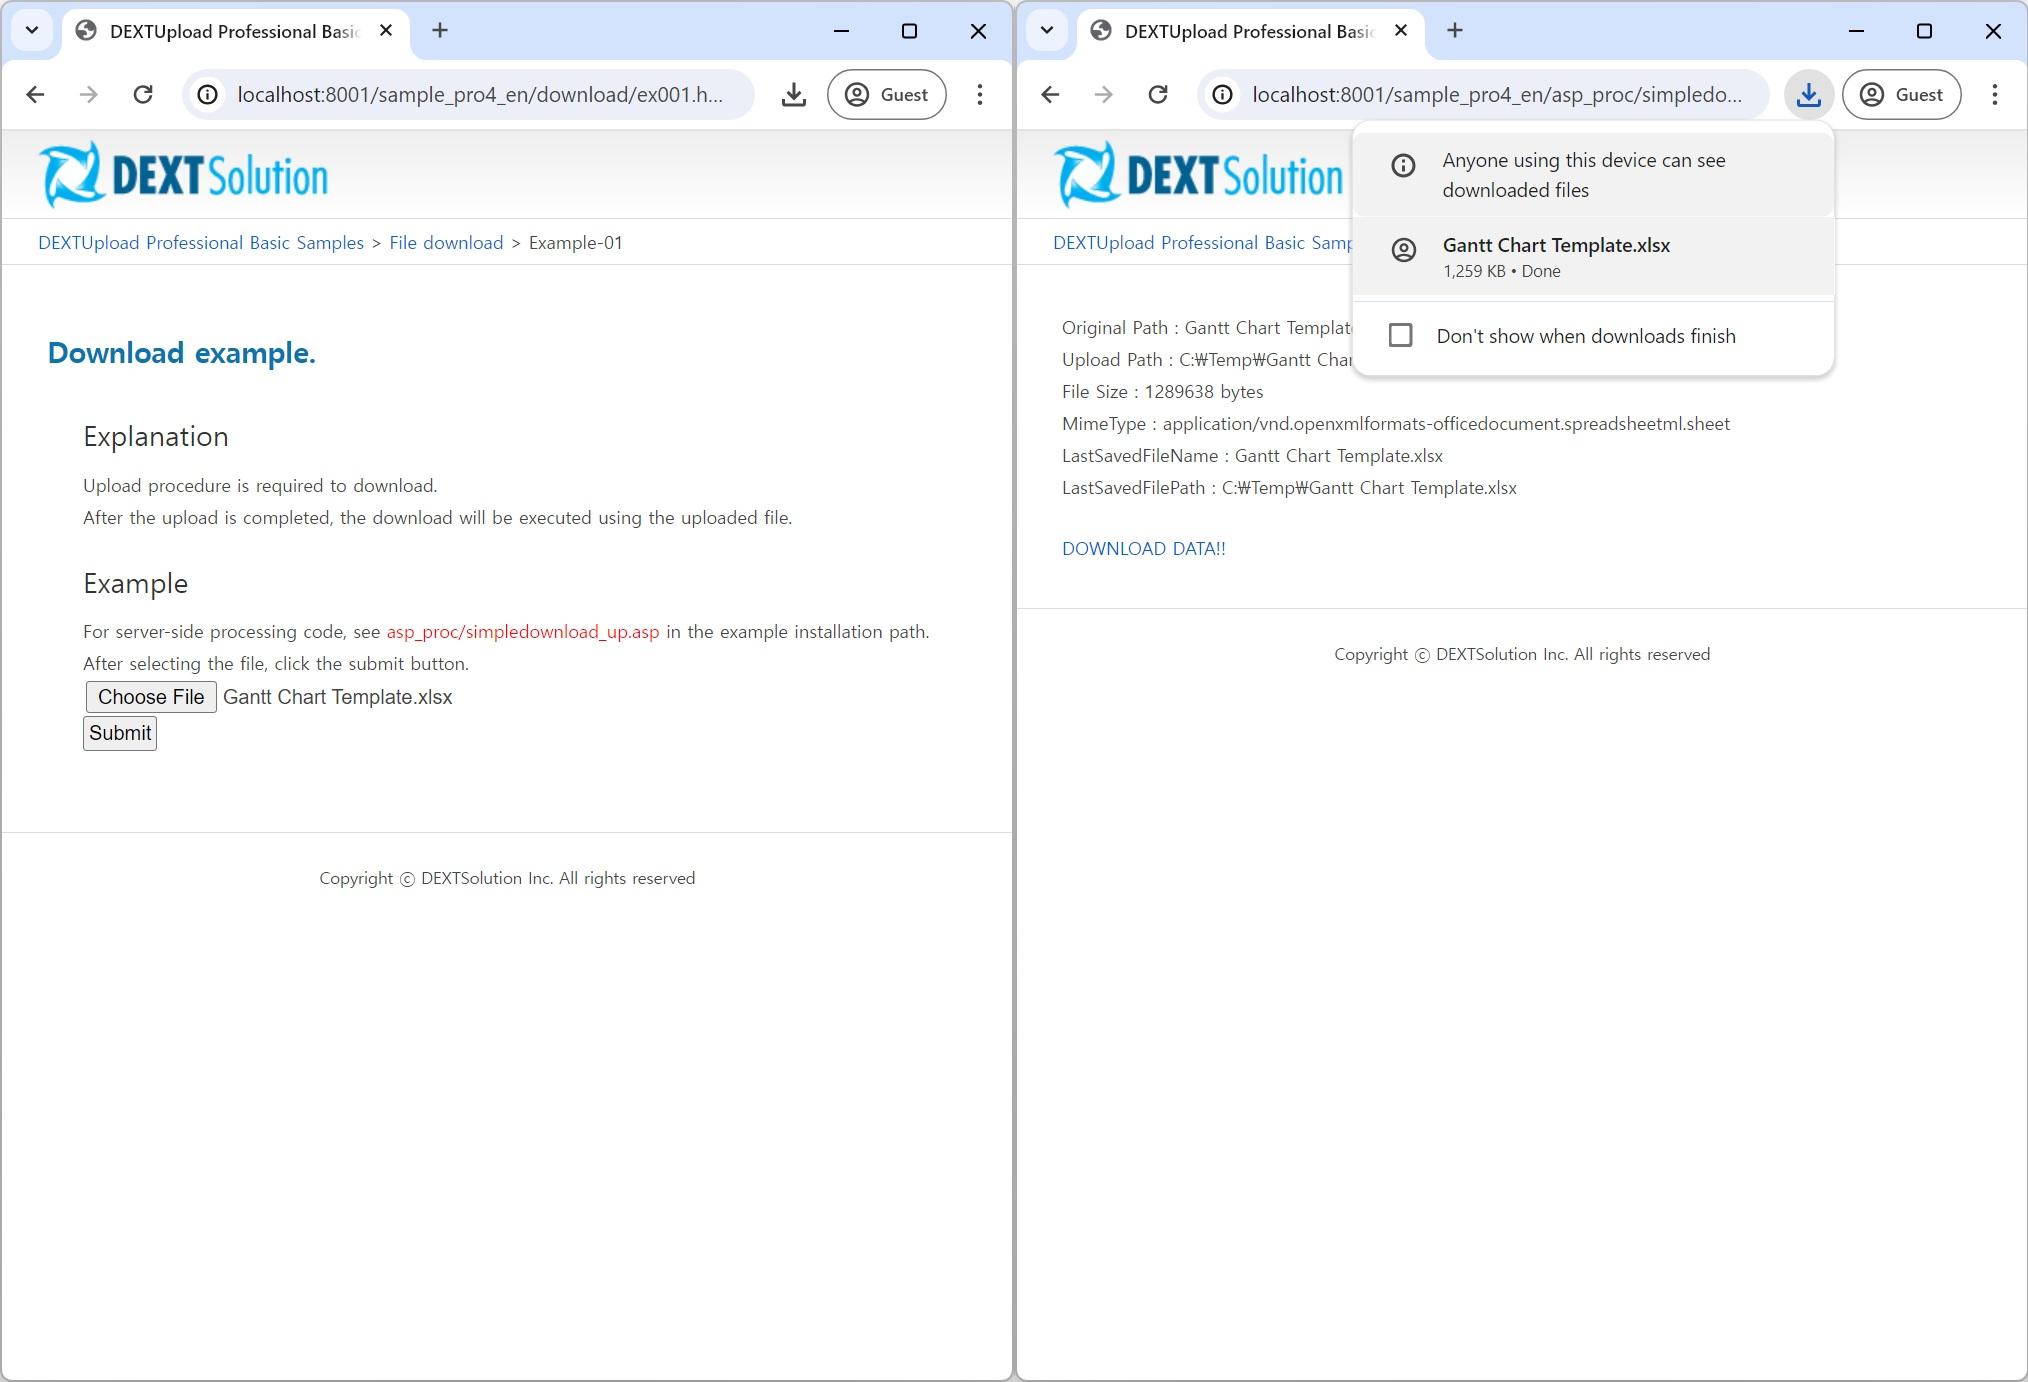Check Don't show when downloads finish

point(1400,336)
